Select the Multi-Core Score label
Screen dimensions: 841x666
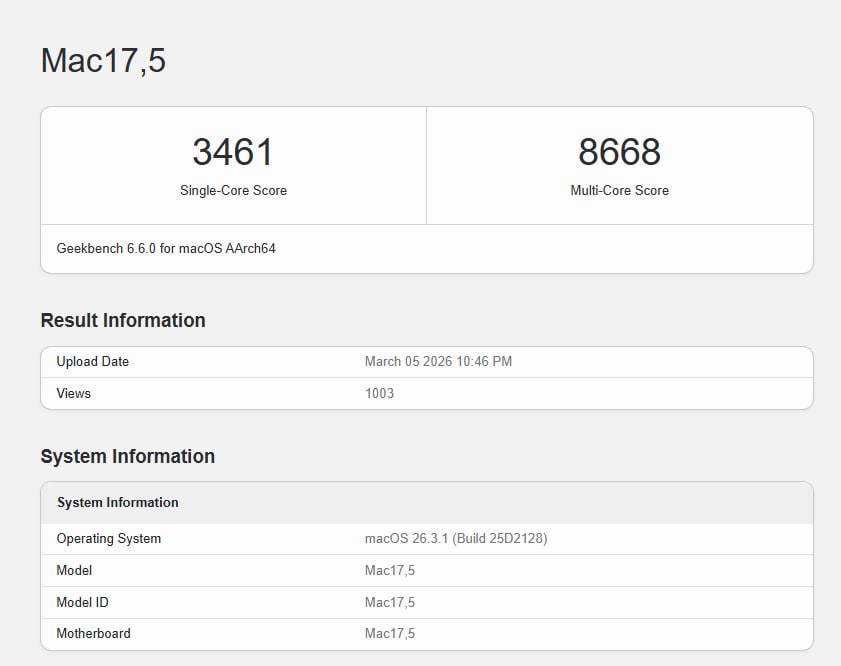coord(619,191)
